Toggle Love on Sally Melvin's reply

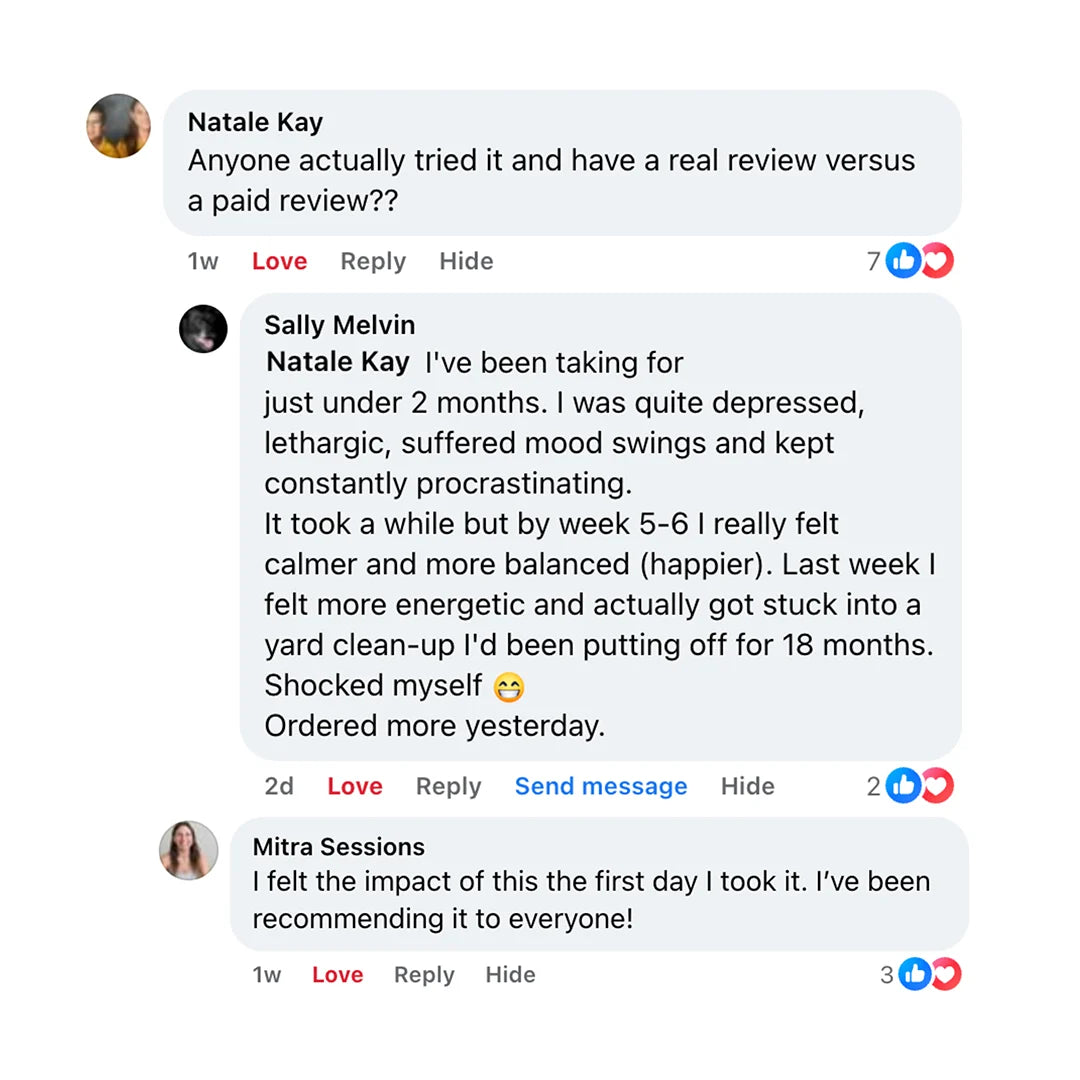355,786
